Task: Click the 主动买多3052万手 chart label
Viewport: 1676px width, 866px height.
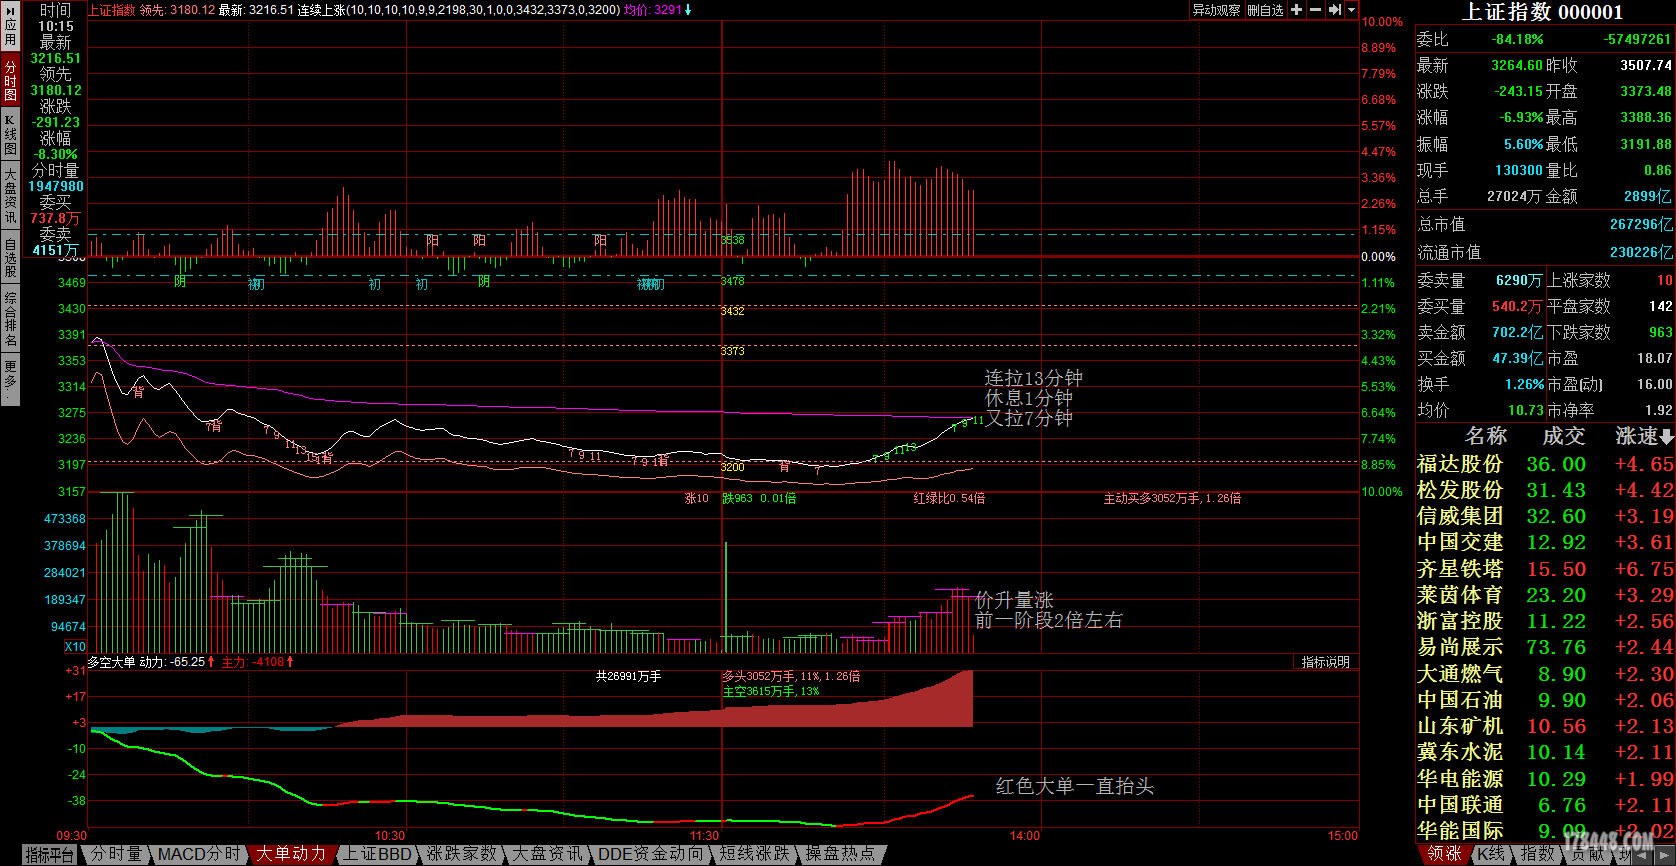Action: point(1172,498)
